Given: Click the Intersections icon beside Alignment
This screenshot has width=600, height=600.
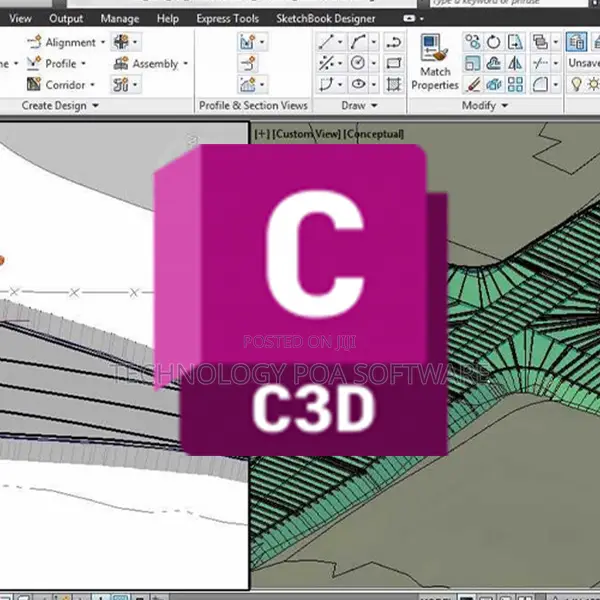Looking at the screenshot, I should 121,42.
